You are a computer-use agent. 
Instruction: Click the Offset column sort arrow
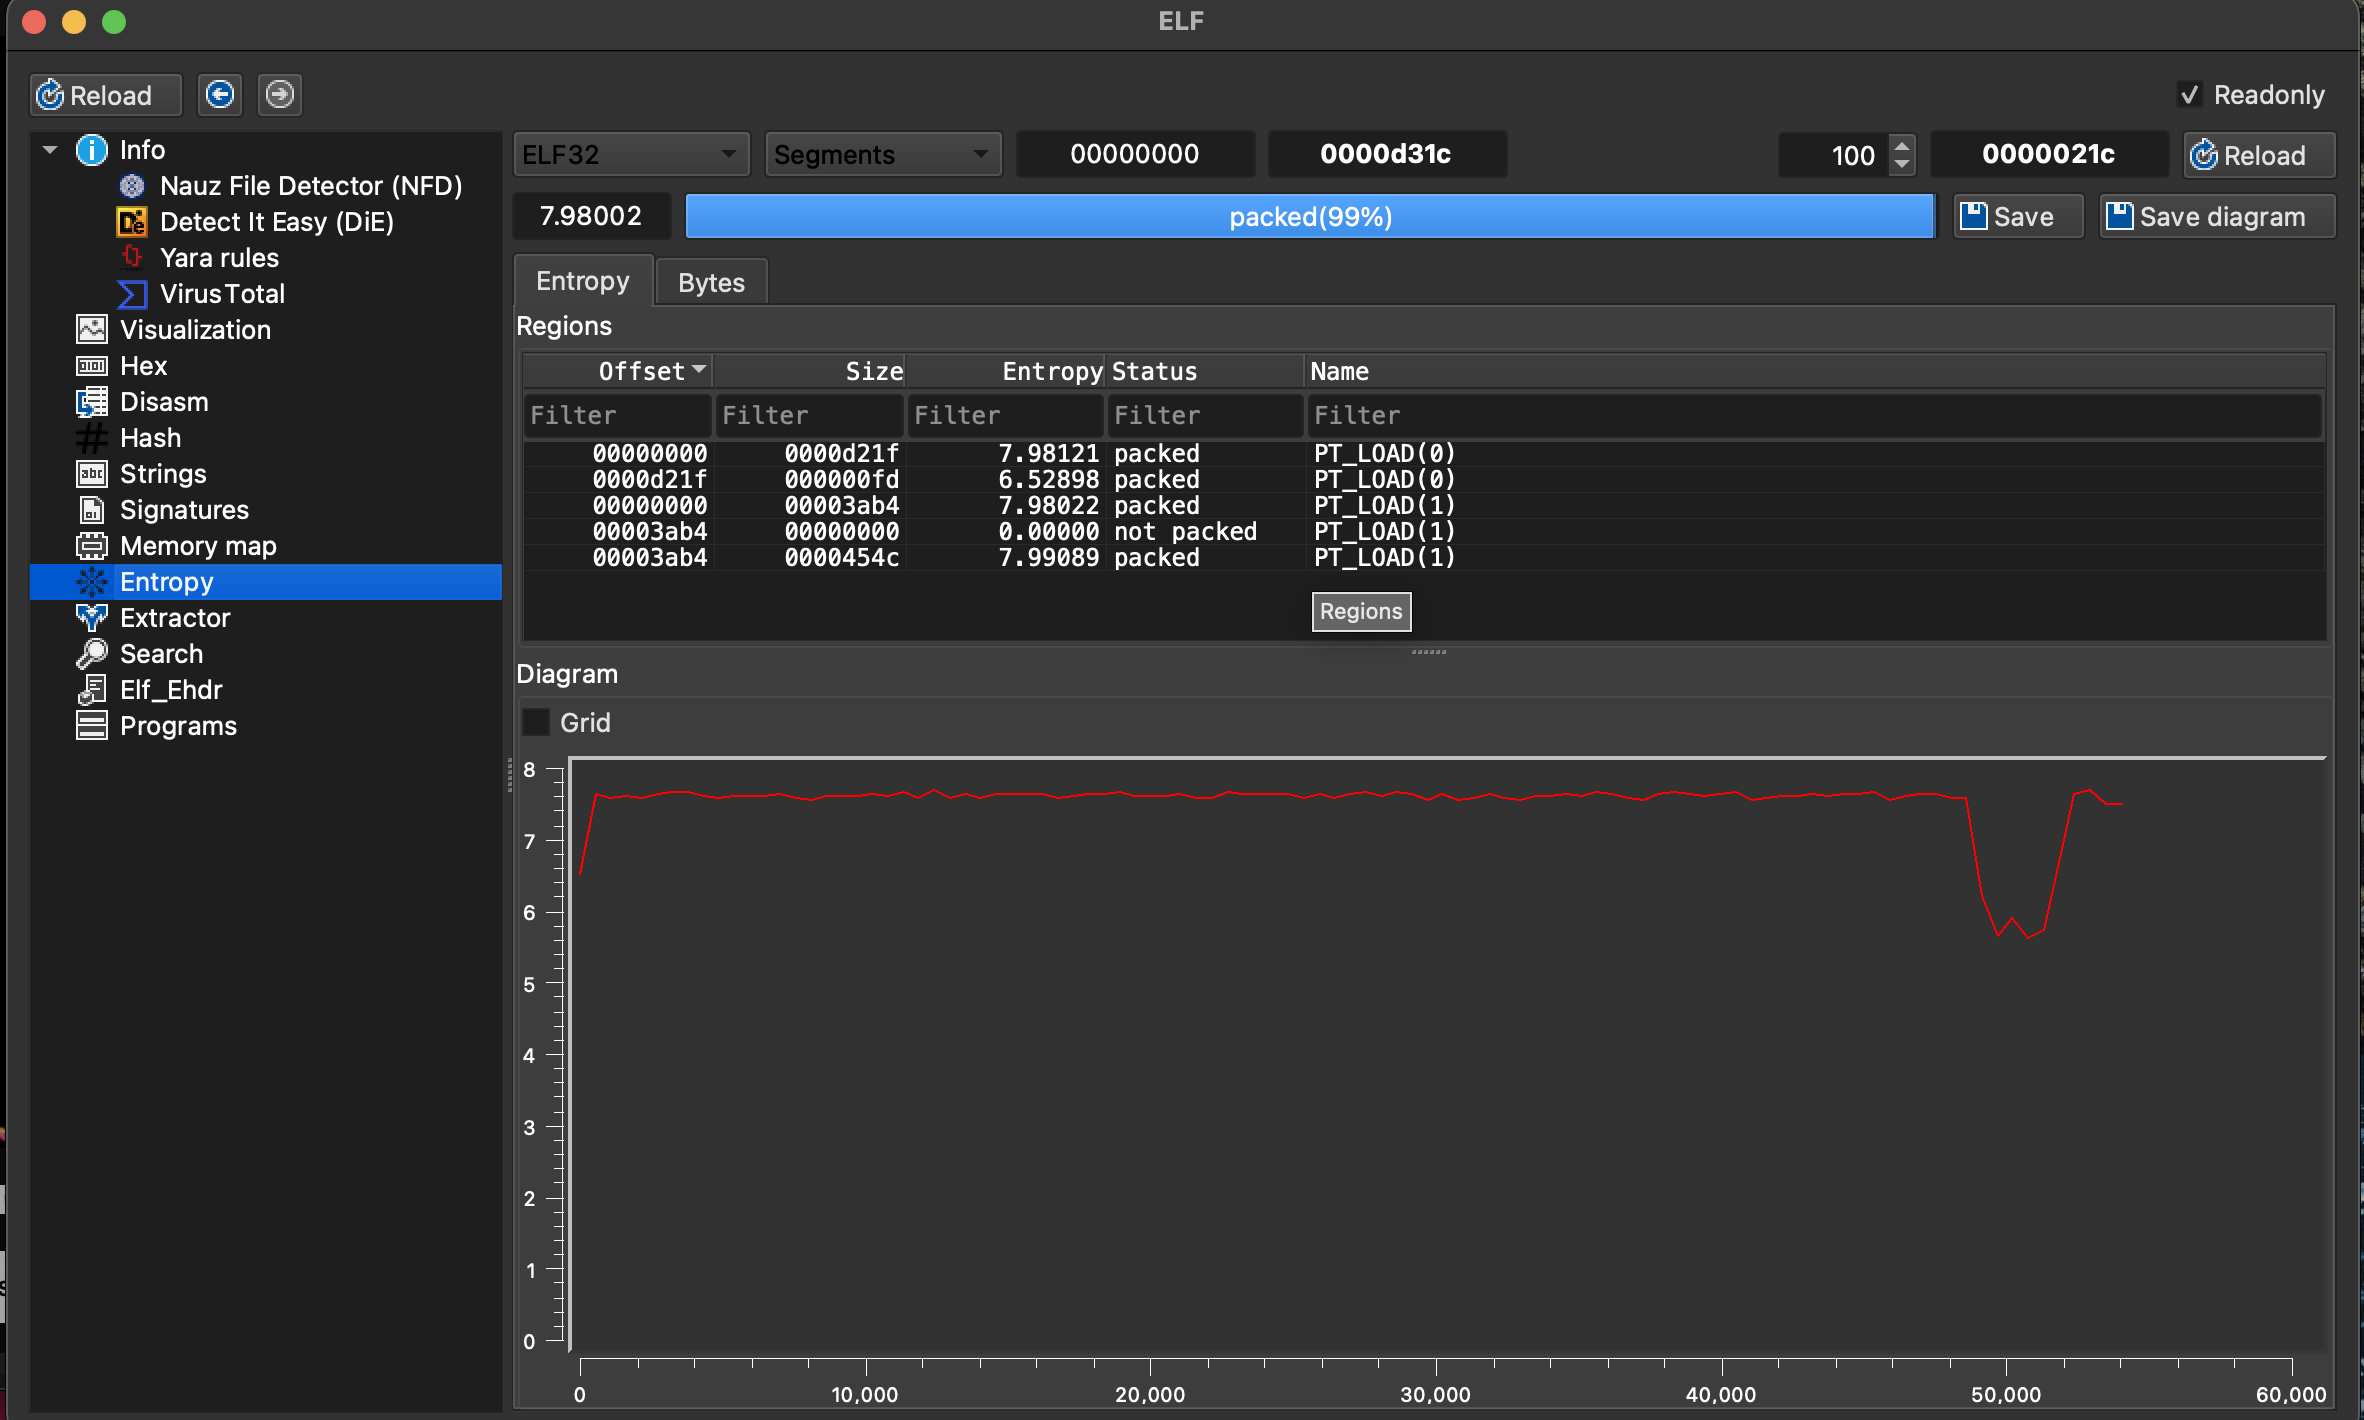(x=699, y=370)
